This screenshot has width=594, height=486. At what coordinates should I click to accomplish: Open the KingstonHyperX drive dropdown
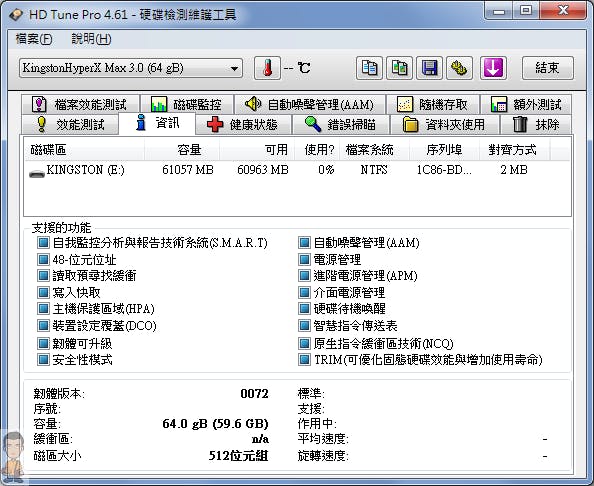point(131,68)
